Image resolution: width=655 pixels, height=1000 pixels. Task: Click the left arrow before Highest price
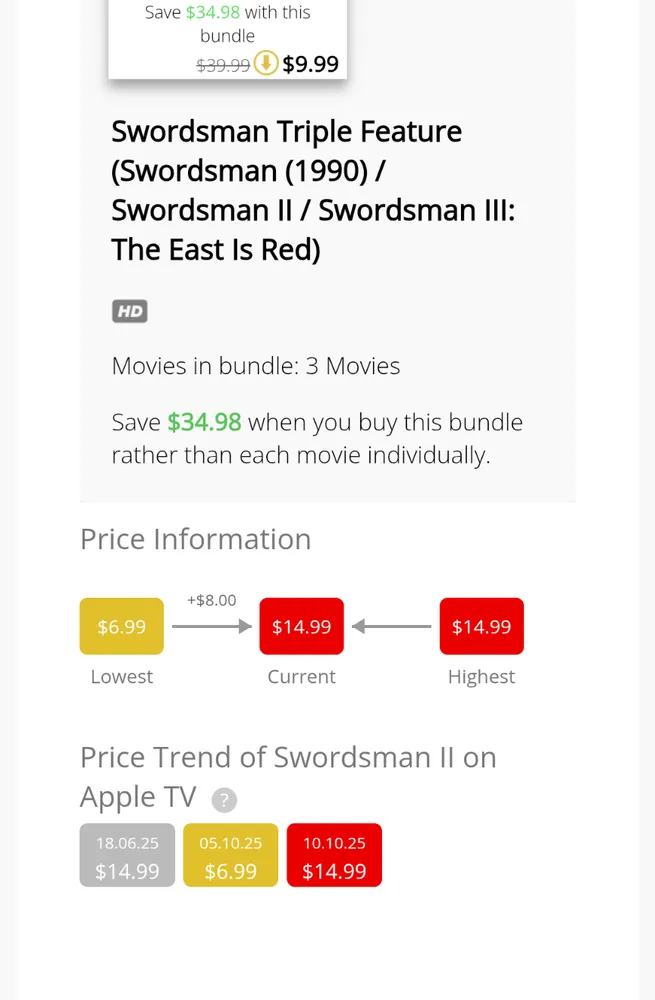point(392,627)
